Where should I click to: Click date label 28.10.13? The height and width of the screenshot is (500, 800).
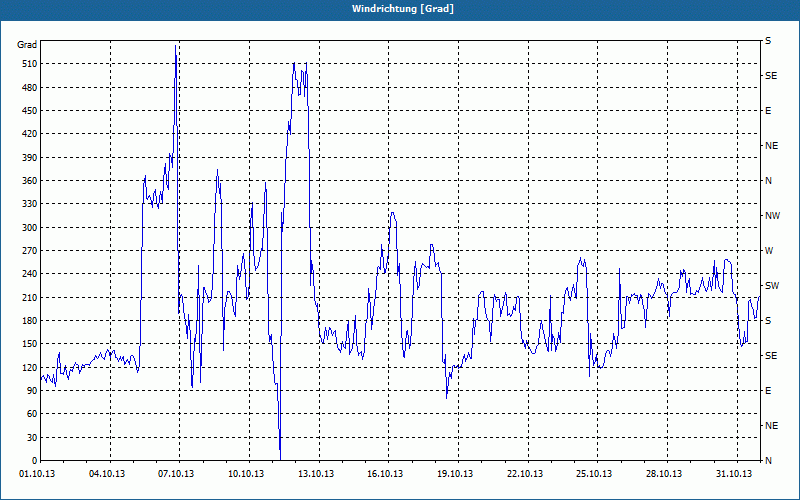click(x=664, y=474)
